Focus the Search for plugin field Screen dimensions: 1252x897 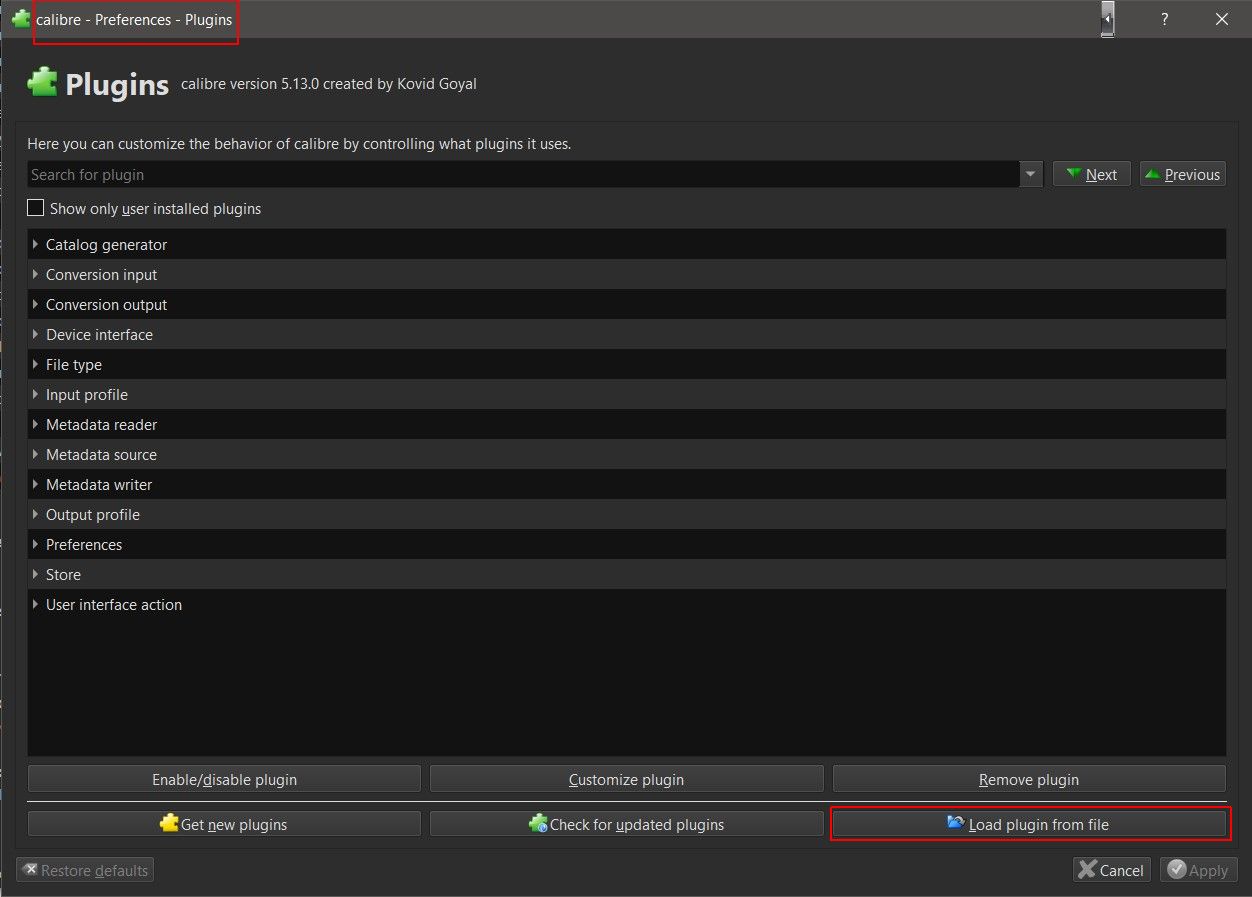pyautogui.click(x=524, y=174)
